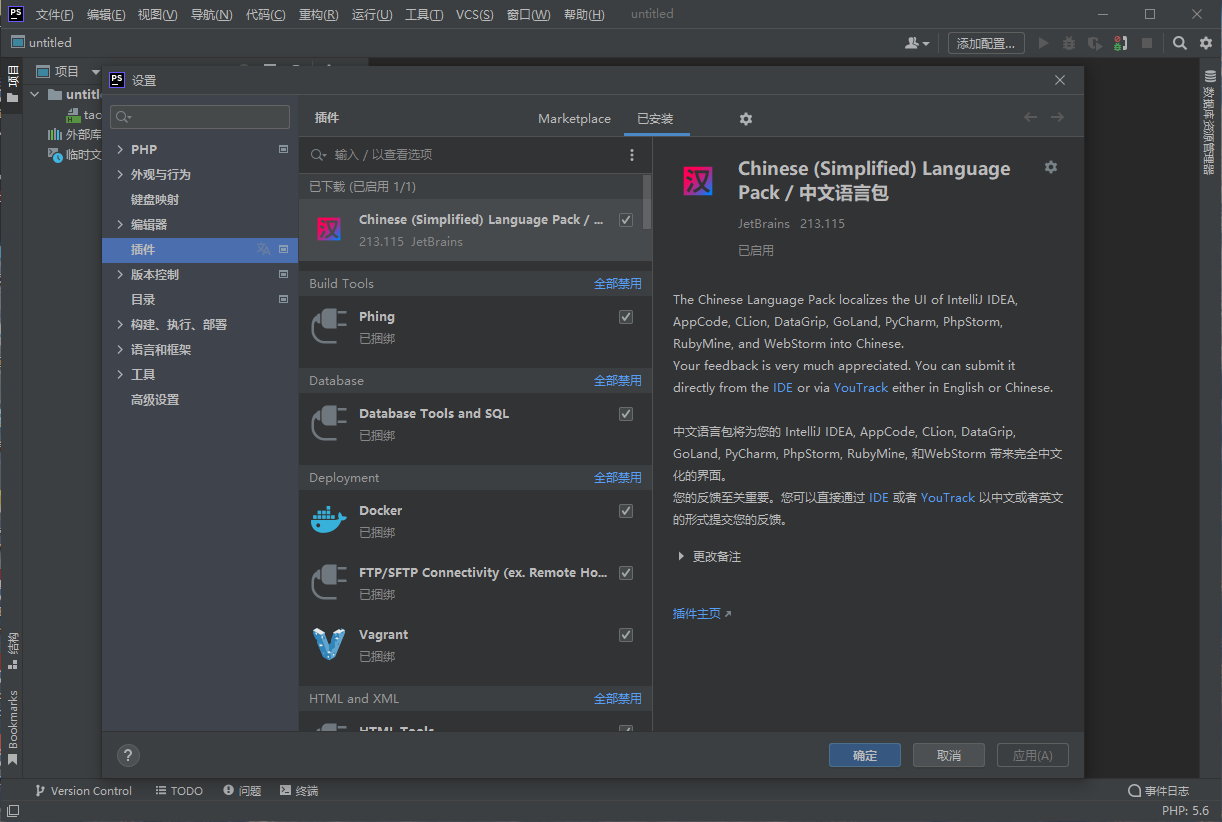The width and height of the screenshot is (1222, 822).
Task: Click the language translate icon on the 插件 row
Action: (x=264, y=249)
